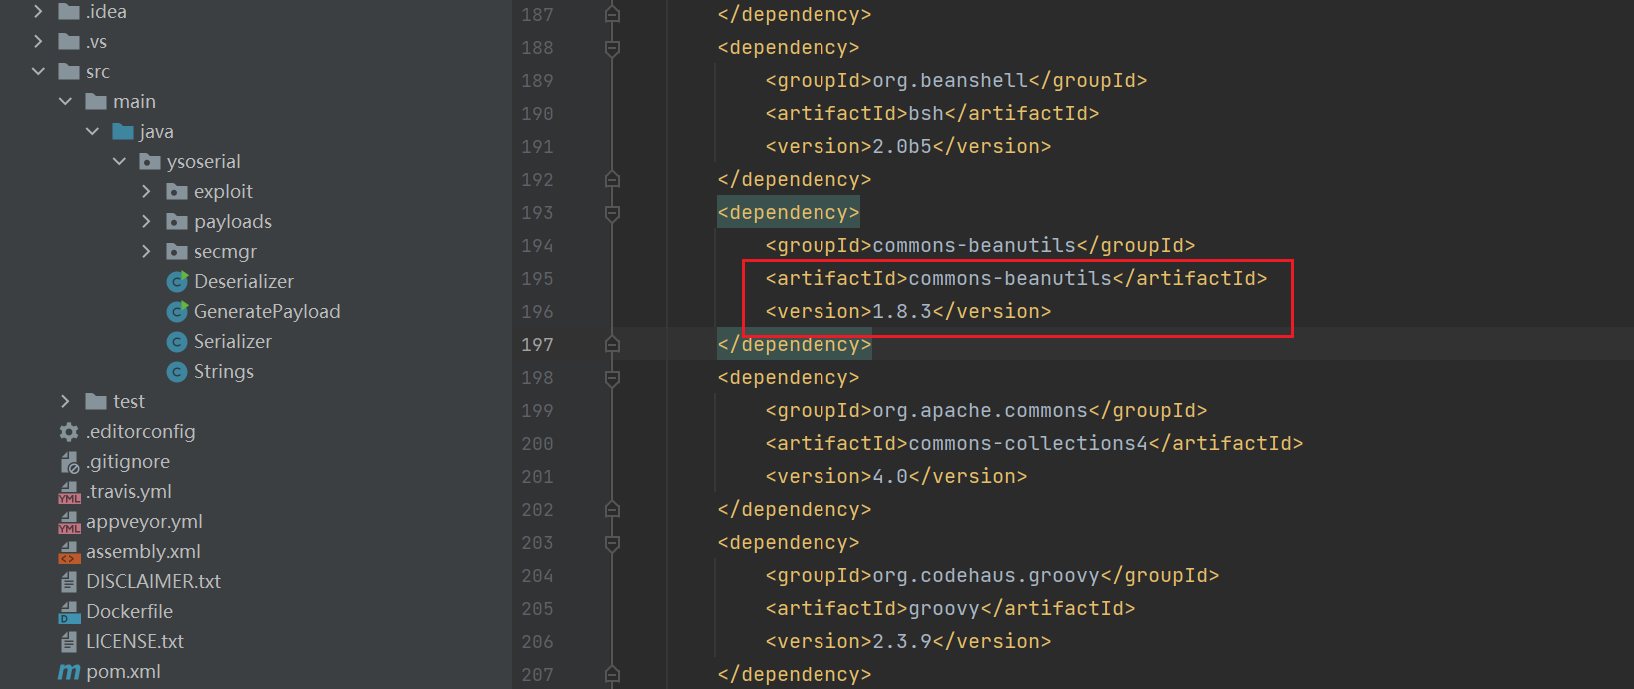Click the ysoserial package folder icon
Image resolution: width=1634 pixels, height=689 pixels.
pos(150,162)
